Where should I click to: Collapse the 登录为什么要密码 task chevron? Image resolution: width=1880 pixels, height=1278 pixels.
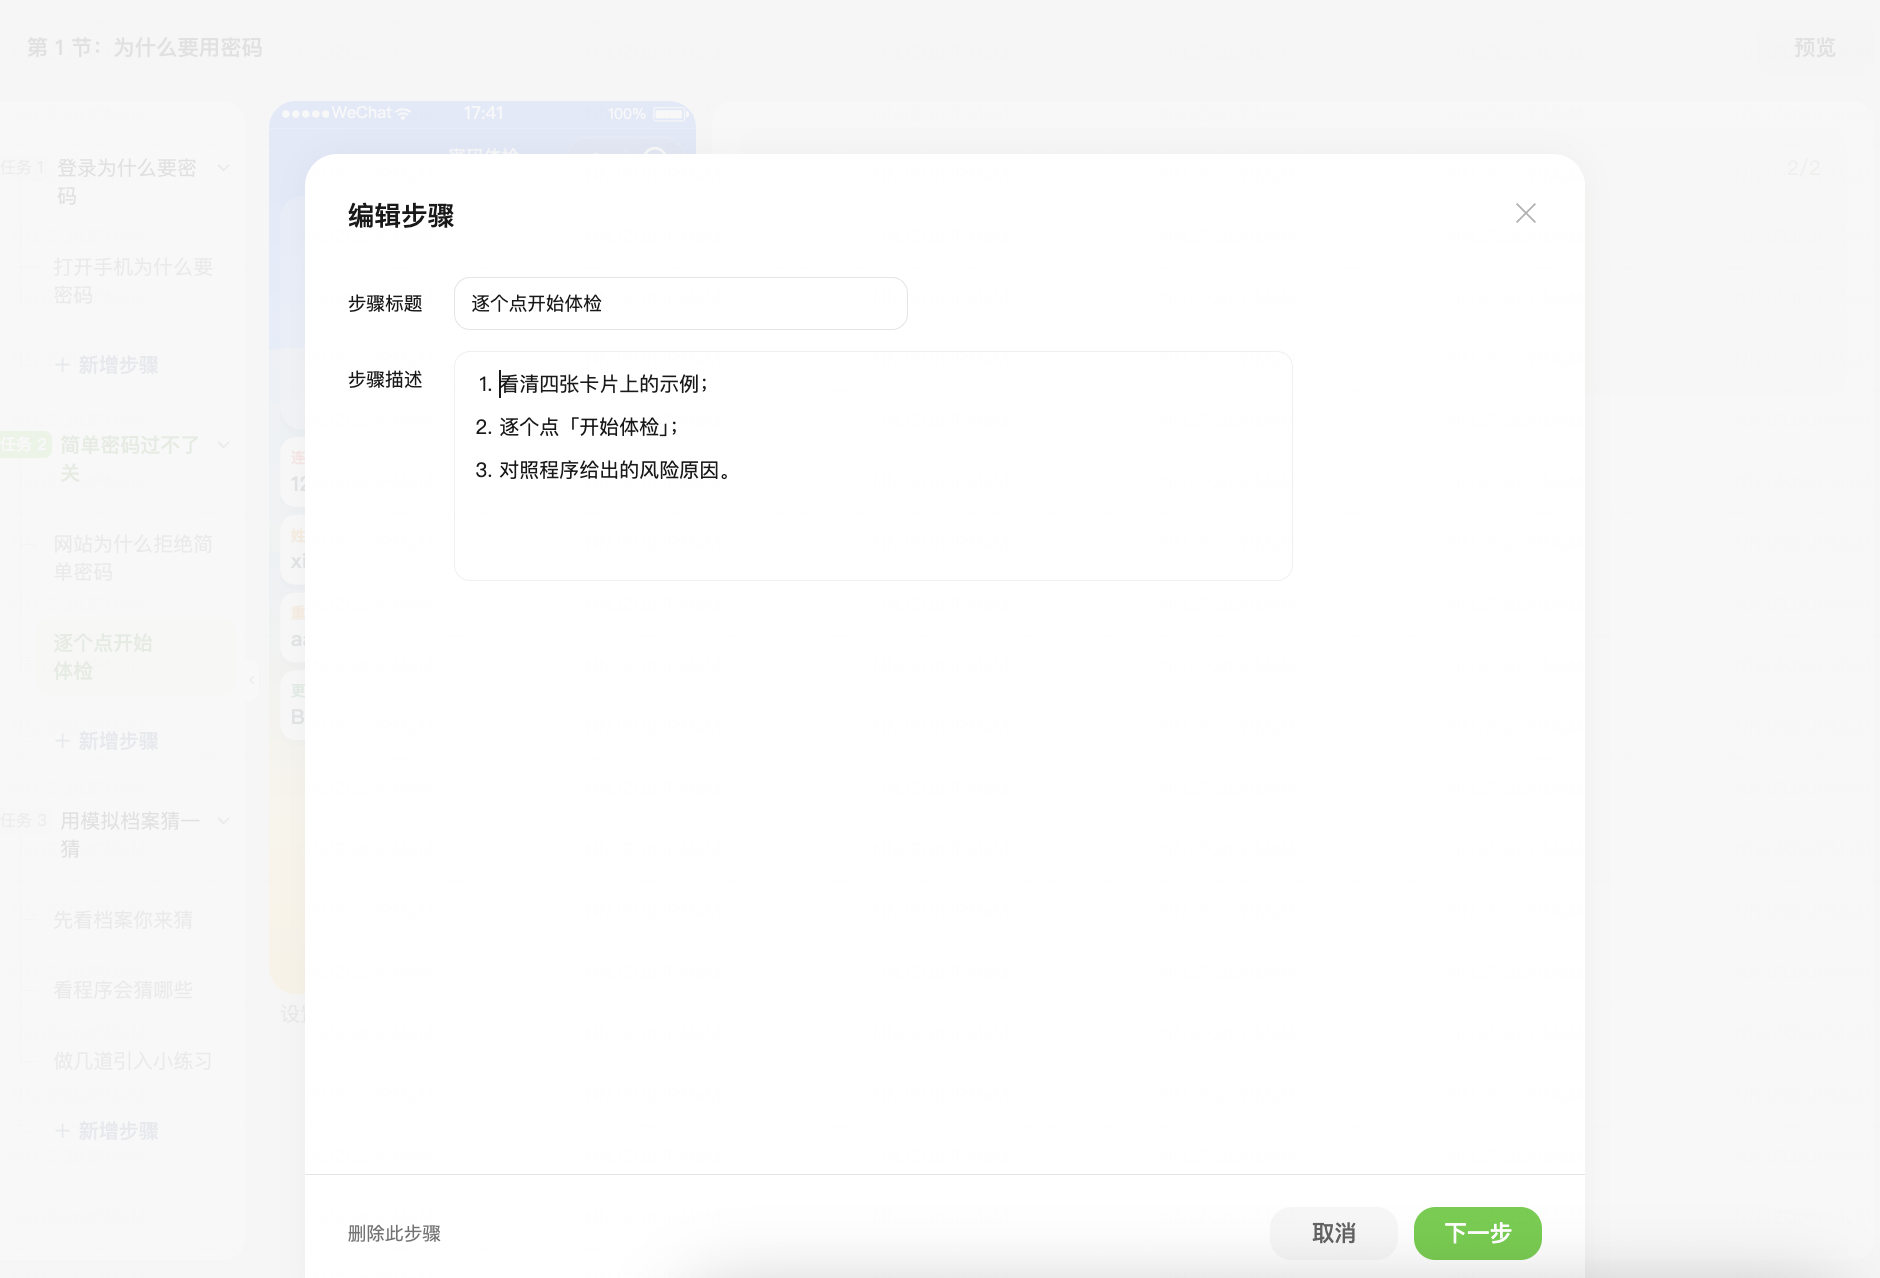pyautogui.click(x=224, y=168)
